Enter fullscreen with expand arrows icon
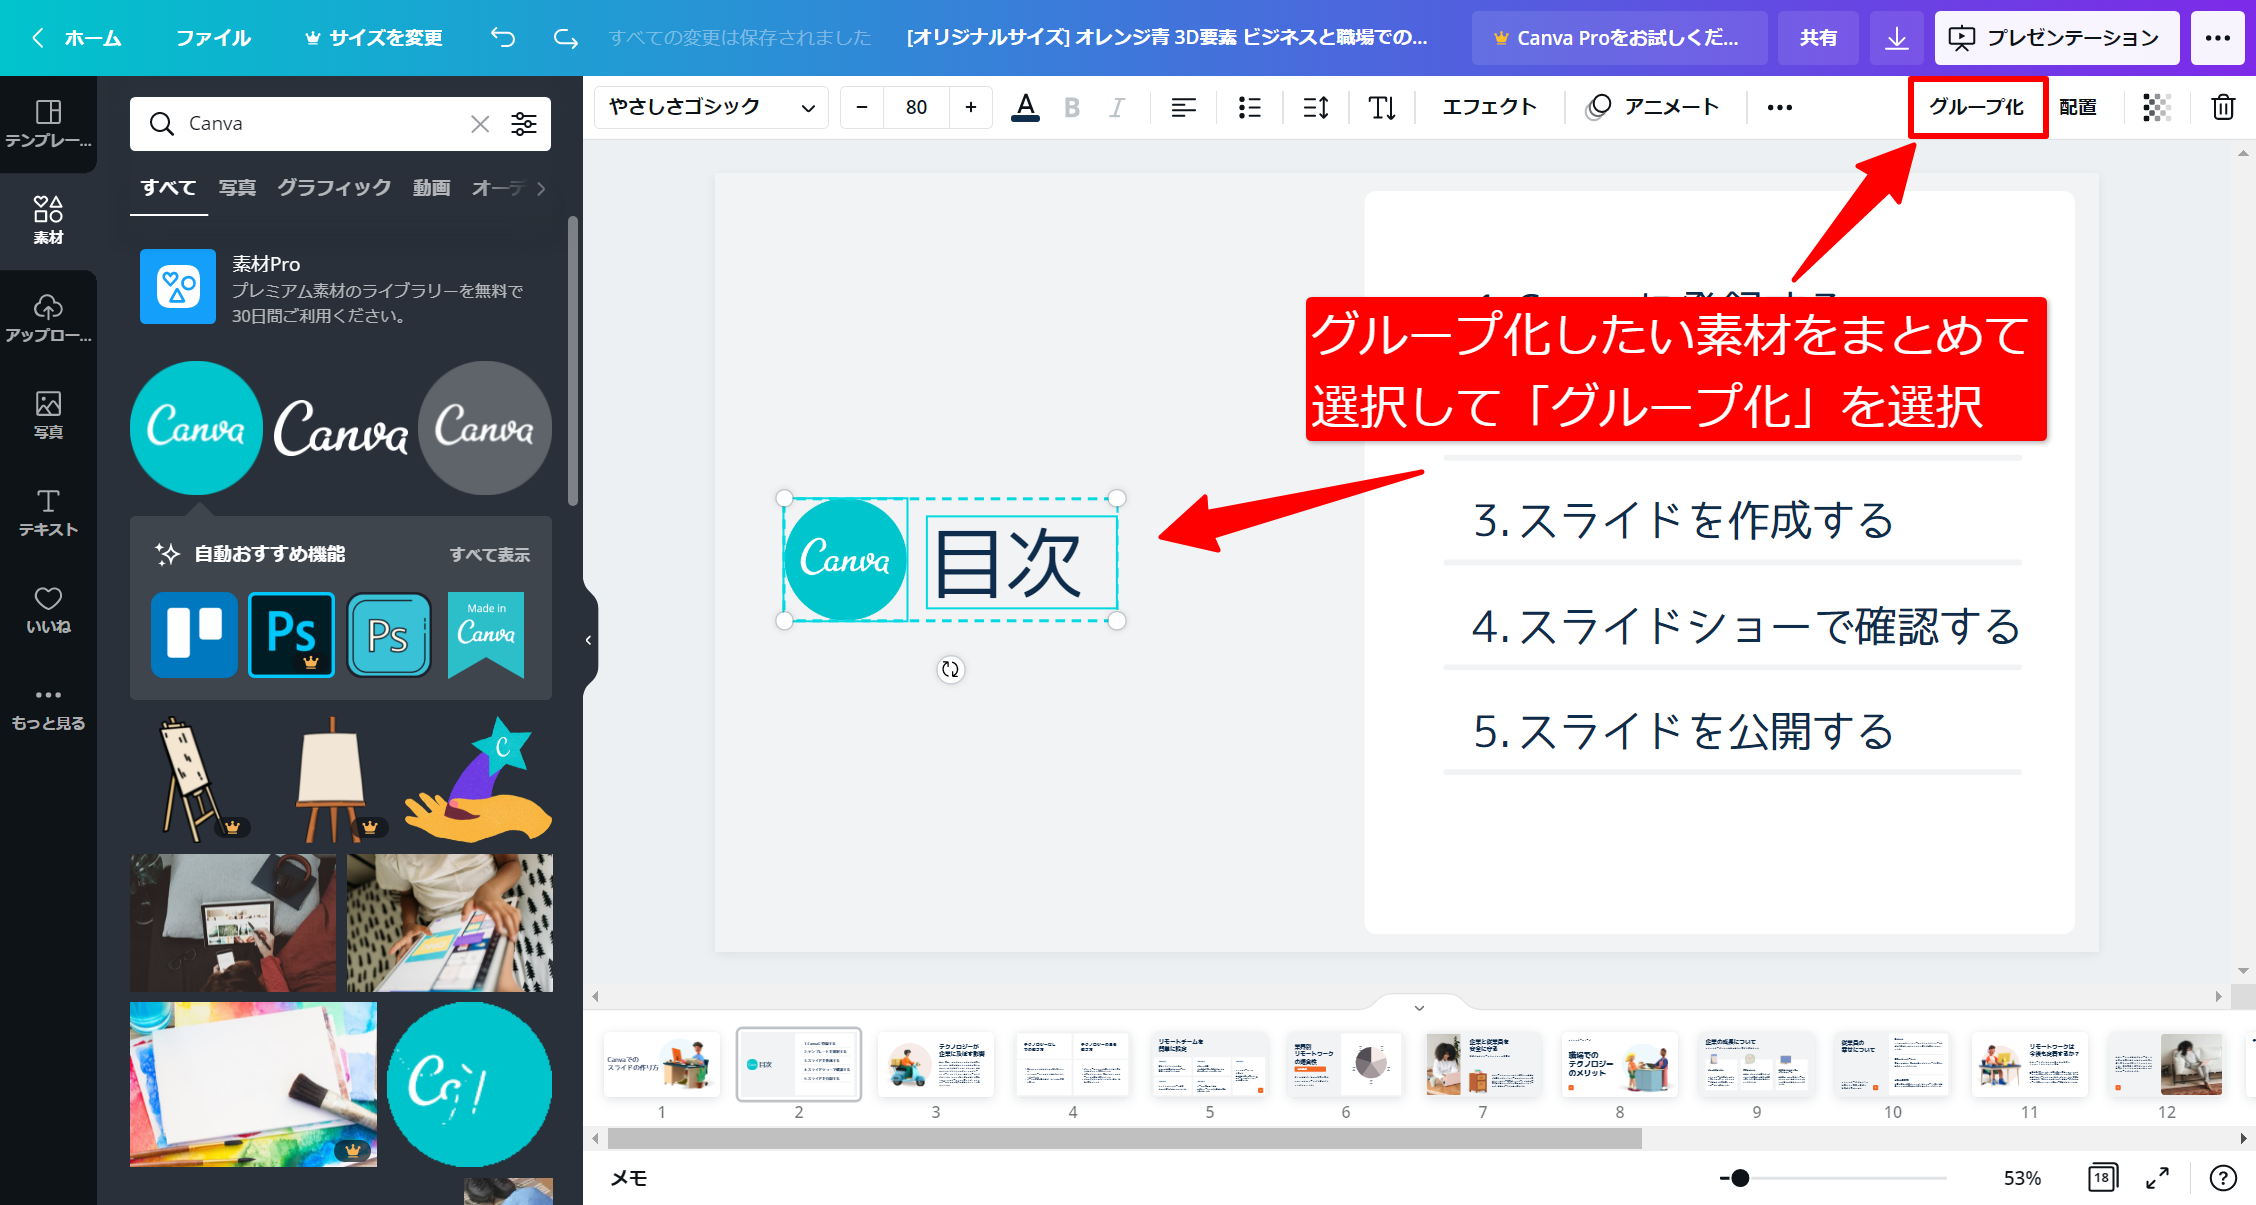This screenshot has width=2256, height=1205. (2157, 1178)
